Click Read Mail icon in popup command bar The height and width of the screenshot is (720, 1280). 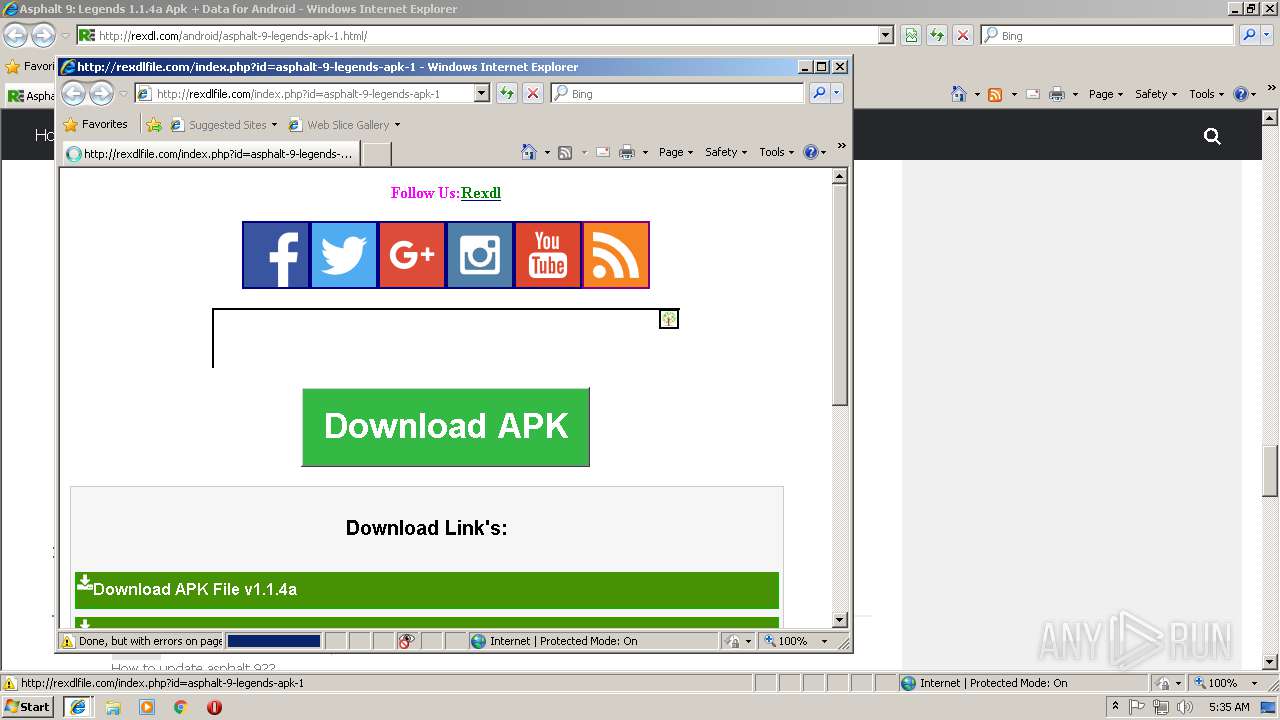(x=603, y=152)
